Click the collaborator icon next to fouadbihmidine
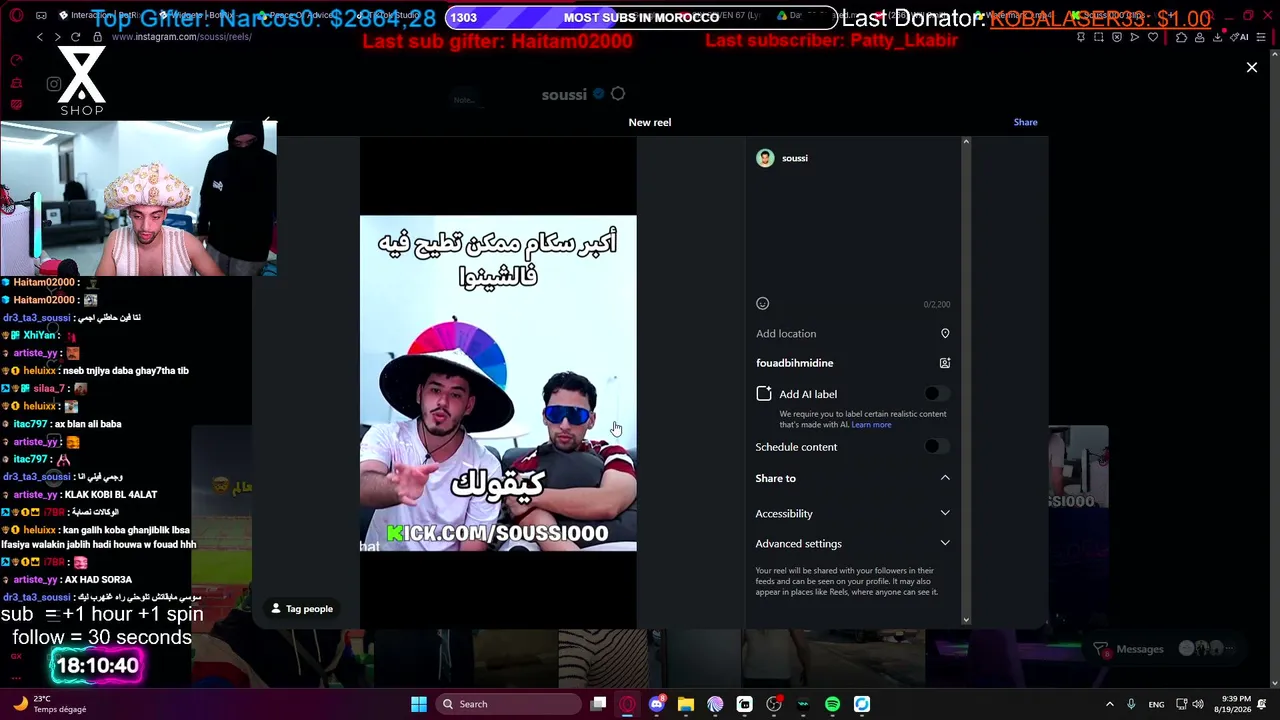 945,363
